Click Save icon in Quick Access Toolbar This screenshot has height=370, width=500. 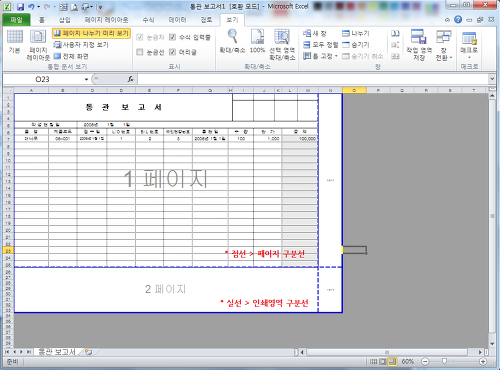click(x=20, y=7)
